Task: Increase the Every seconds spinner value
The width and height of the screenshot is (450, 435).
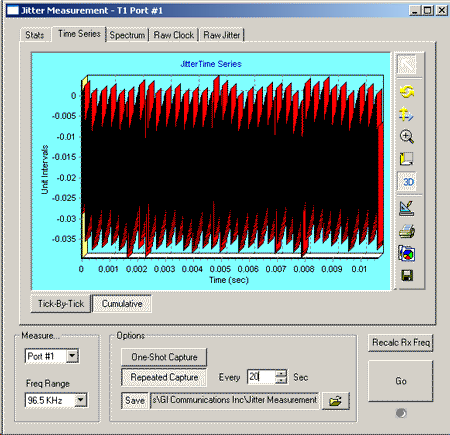Action: pos(282,373)
